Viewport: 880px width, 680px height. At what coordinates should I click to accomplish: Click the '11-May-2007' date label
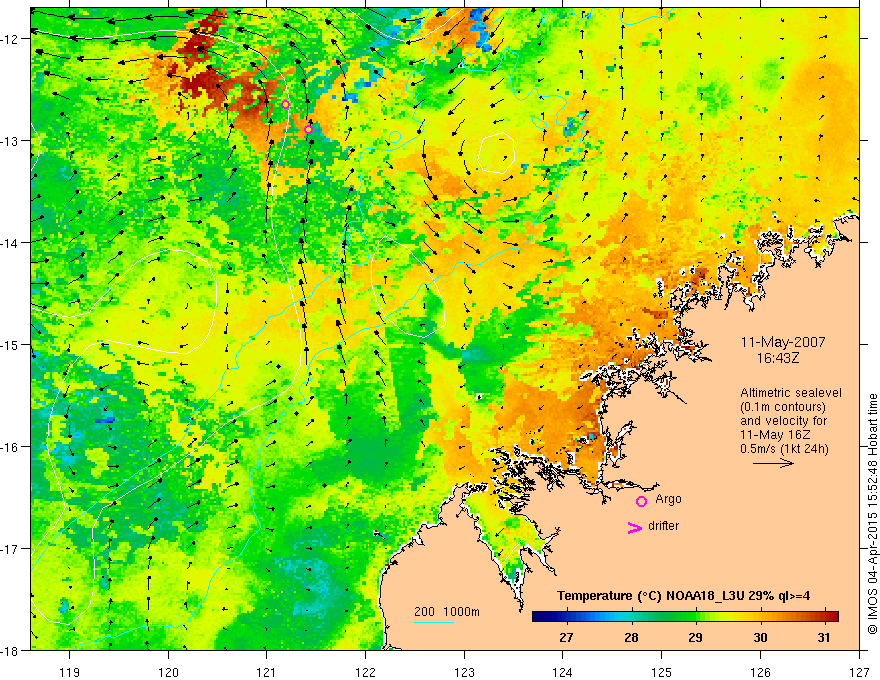782,342
